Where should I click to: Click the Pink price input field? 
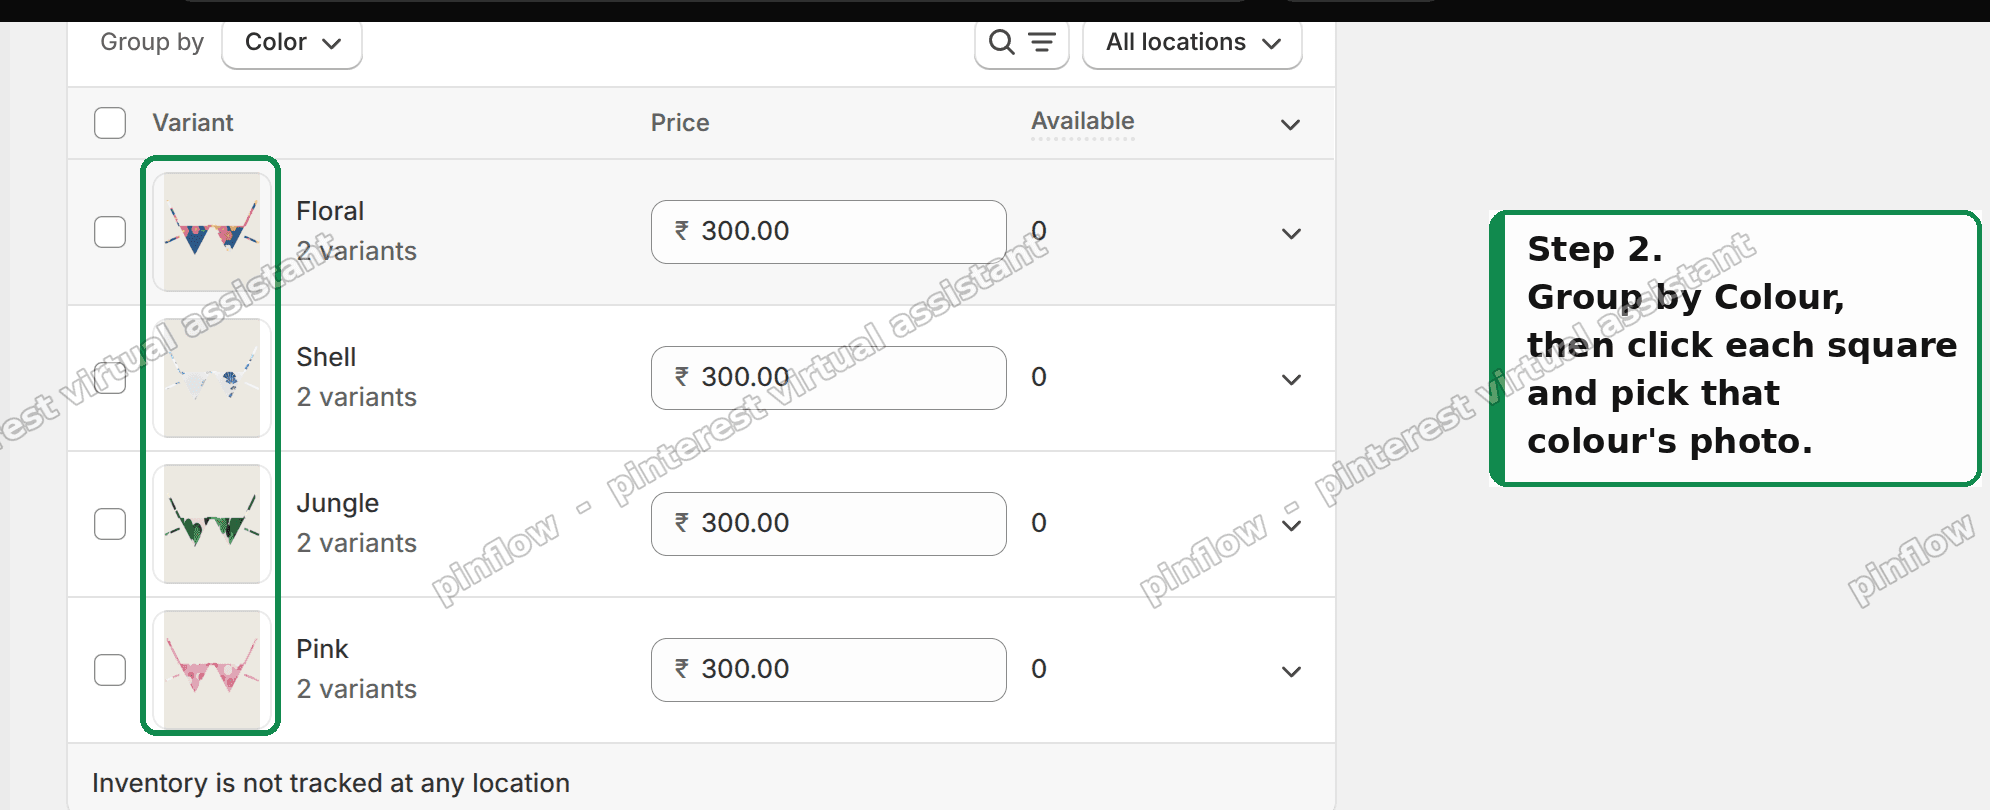pyautogui.click(x=828, y=670)
